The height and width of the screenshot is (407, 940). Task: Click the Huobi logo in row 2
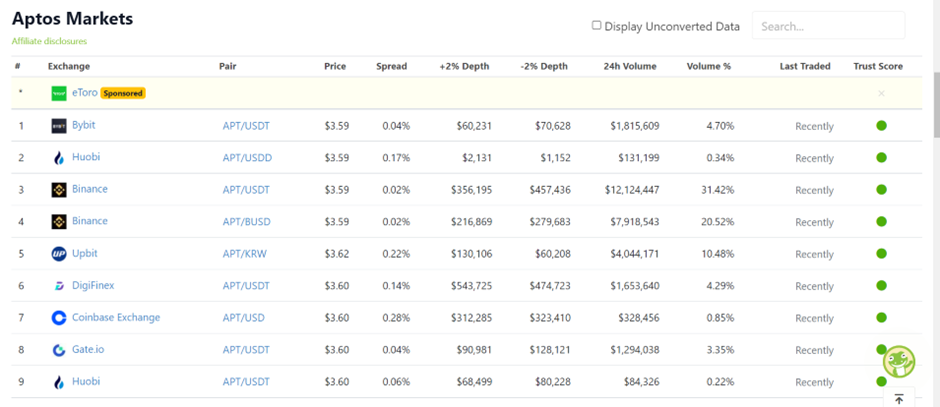click(59, 158)
